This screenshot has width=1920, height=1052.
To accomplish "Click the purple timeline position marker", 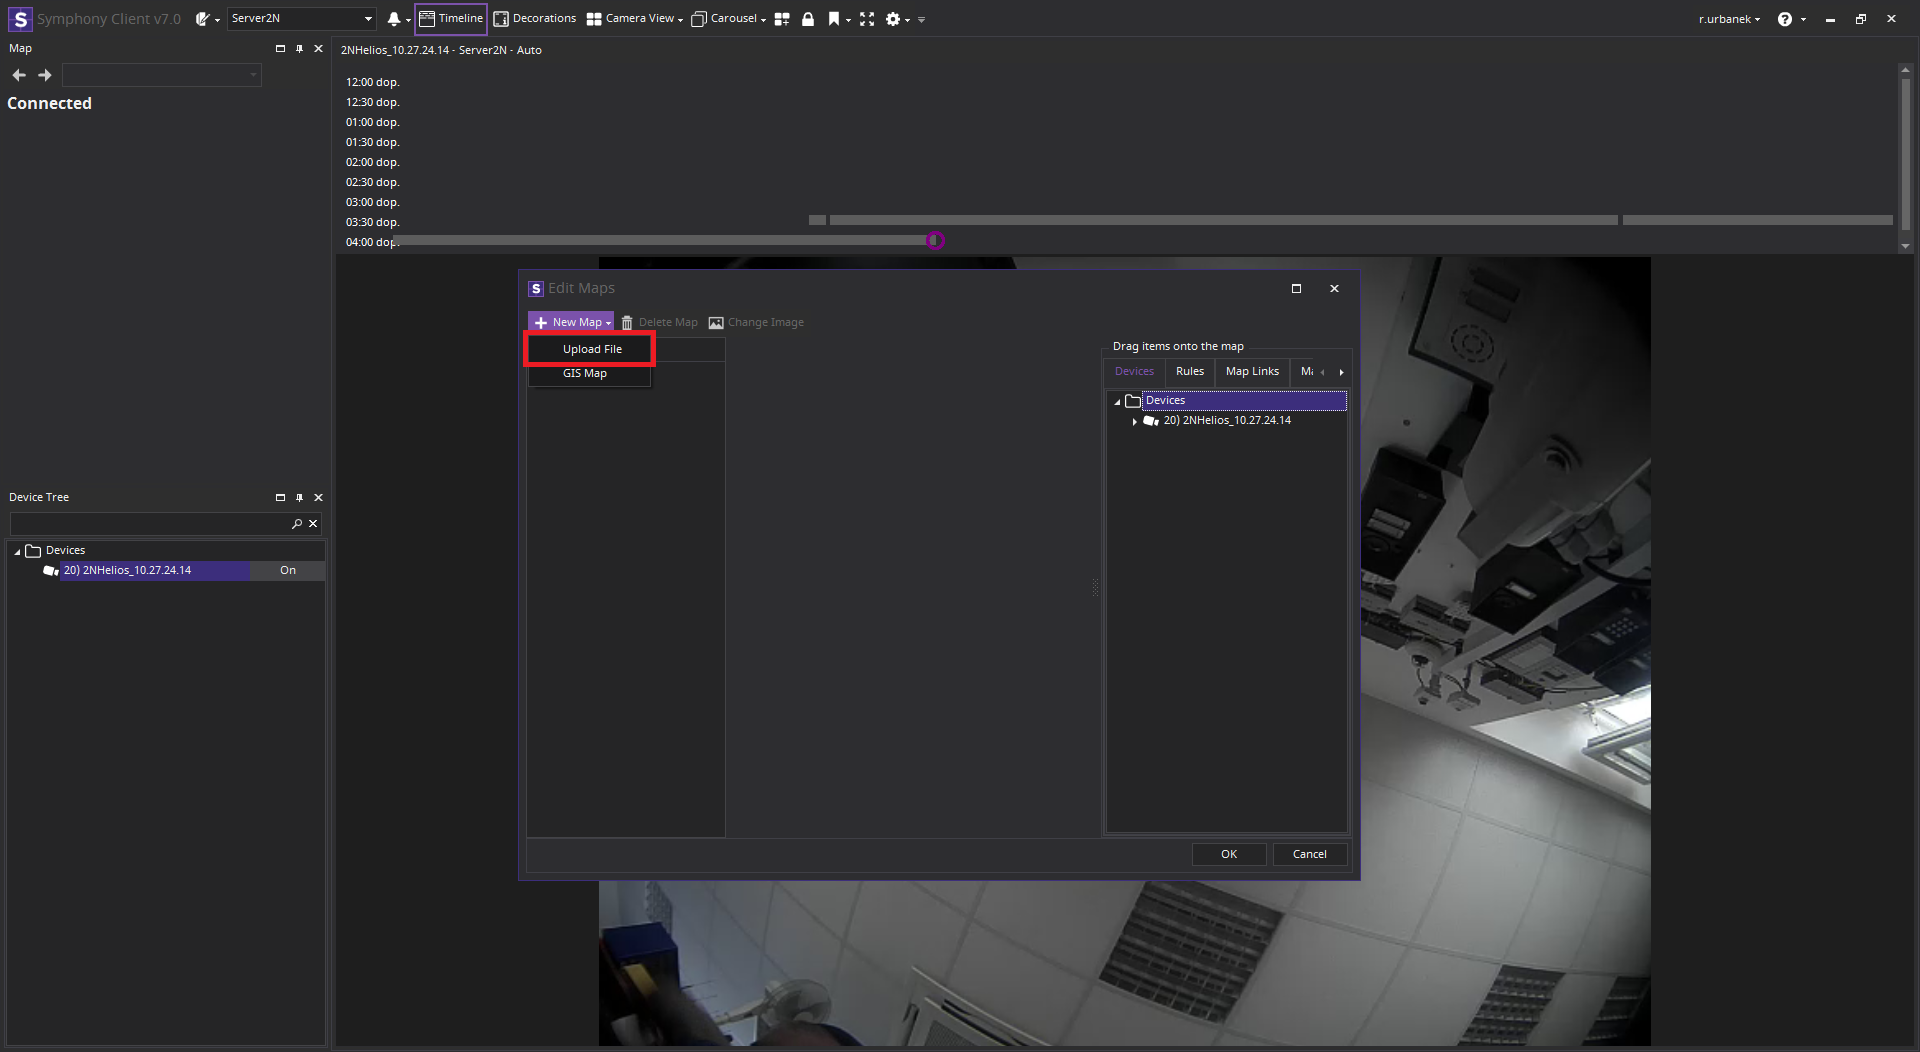I will coord(935,241).
